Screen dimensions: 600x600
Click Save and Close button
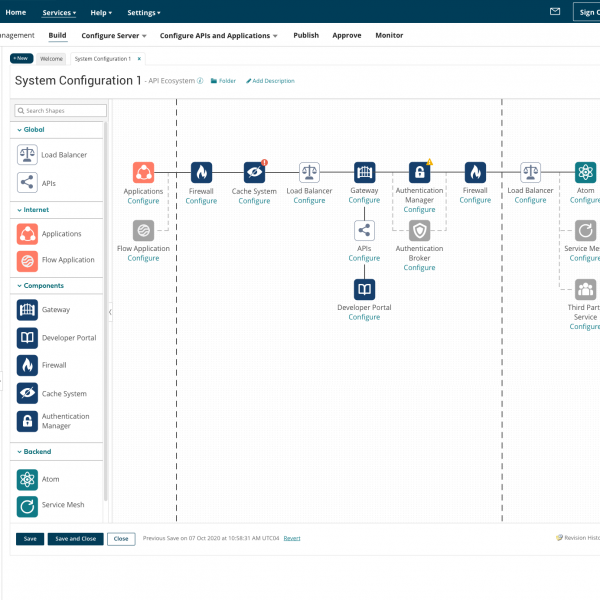coord(75,539)
